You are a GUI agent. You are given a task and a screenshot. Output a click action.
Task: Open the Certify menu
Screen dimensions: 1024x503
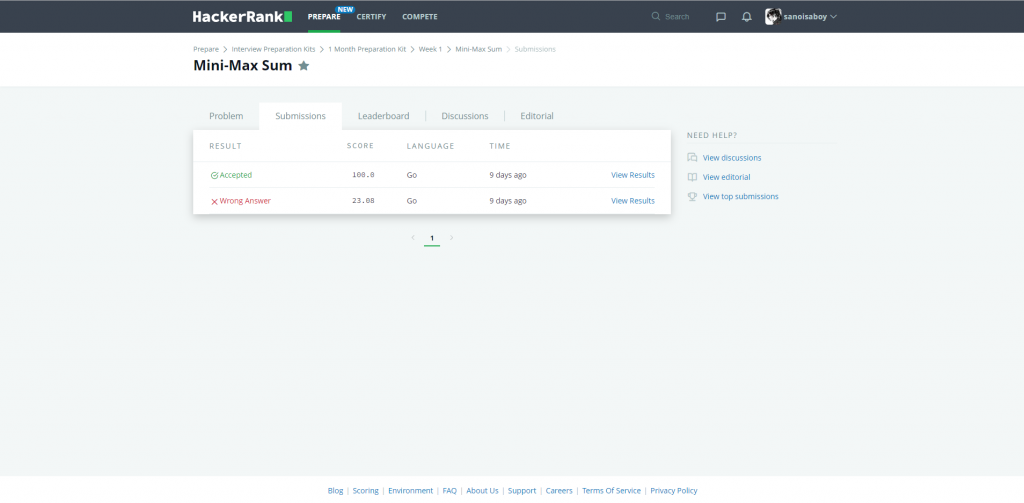[x=372, y=17]
